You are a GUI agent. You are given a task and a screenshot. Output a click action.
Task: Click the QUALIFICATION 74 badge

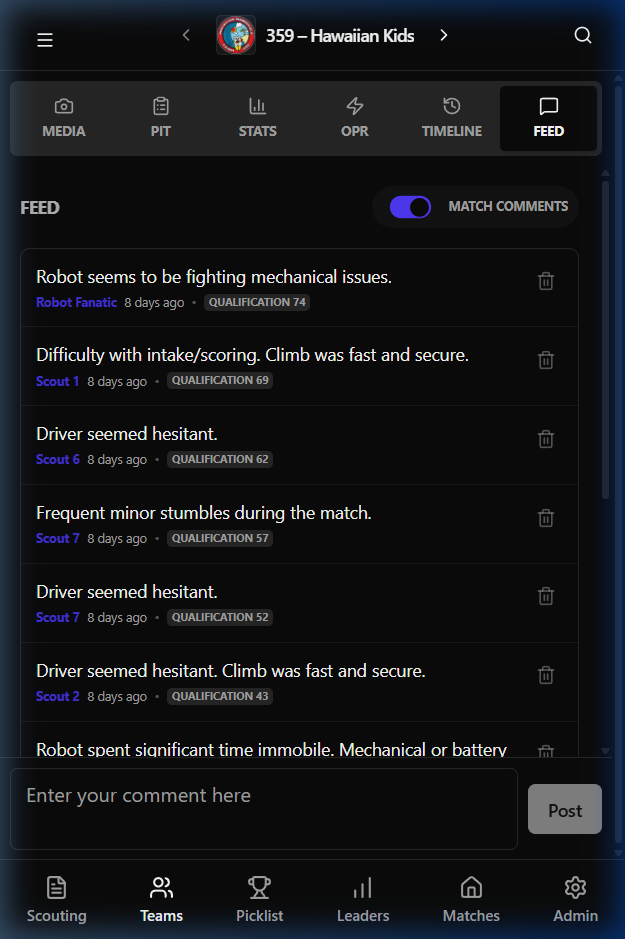pos(256,302)
